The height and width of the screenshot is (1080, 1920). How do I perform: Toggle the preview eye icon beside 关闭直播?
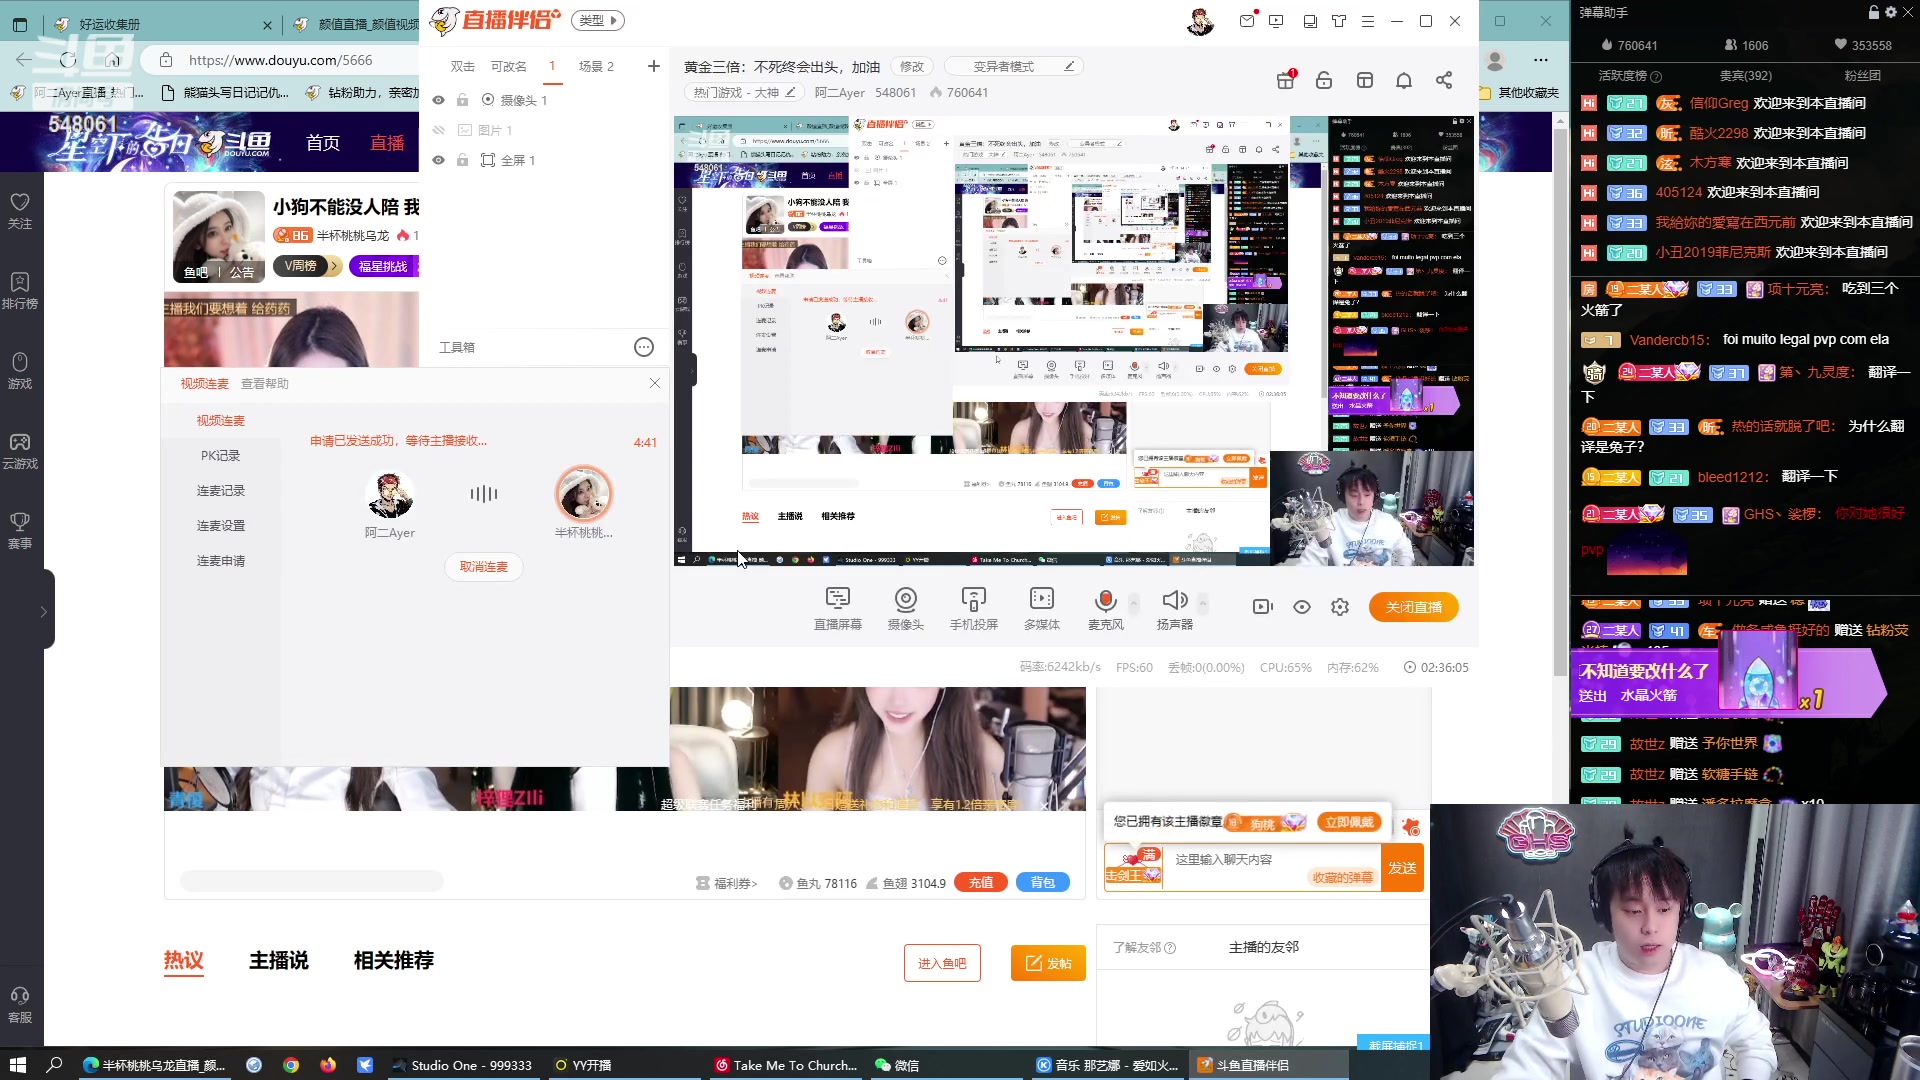(1301, 607)
